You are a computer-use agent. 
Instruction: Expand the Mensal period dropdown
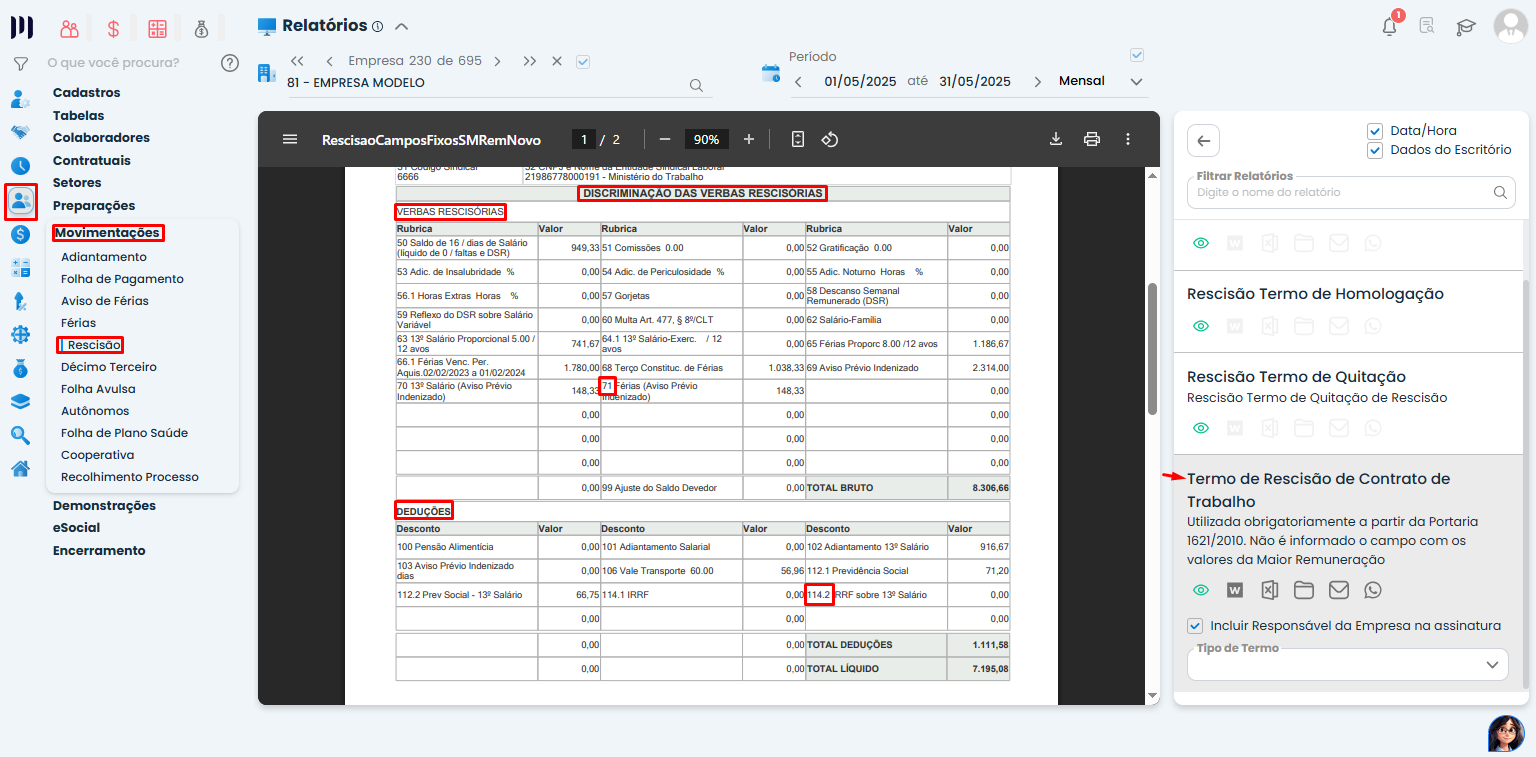pyautogui.click(x=1136, y=81)
